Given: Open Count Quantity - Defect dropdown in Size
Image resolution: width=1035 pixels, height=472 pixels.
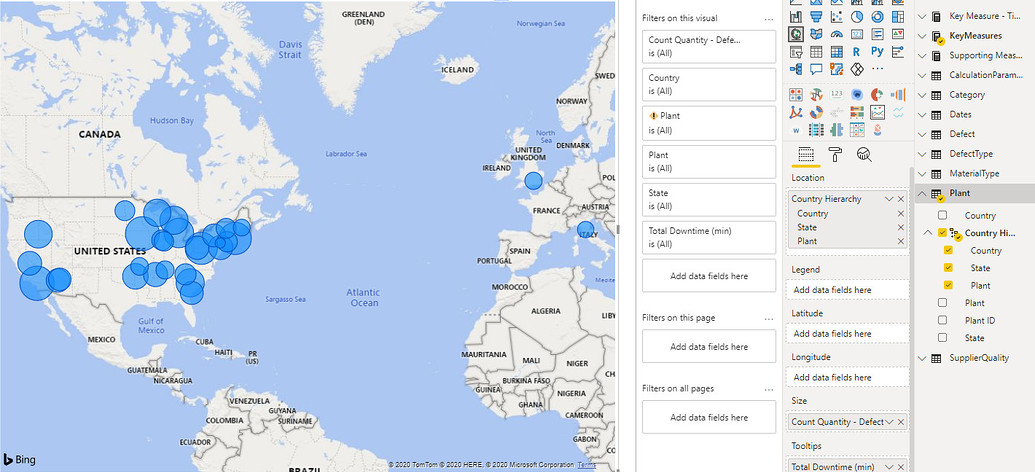Looking at the screenshot, I should [888, 422].
